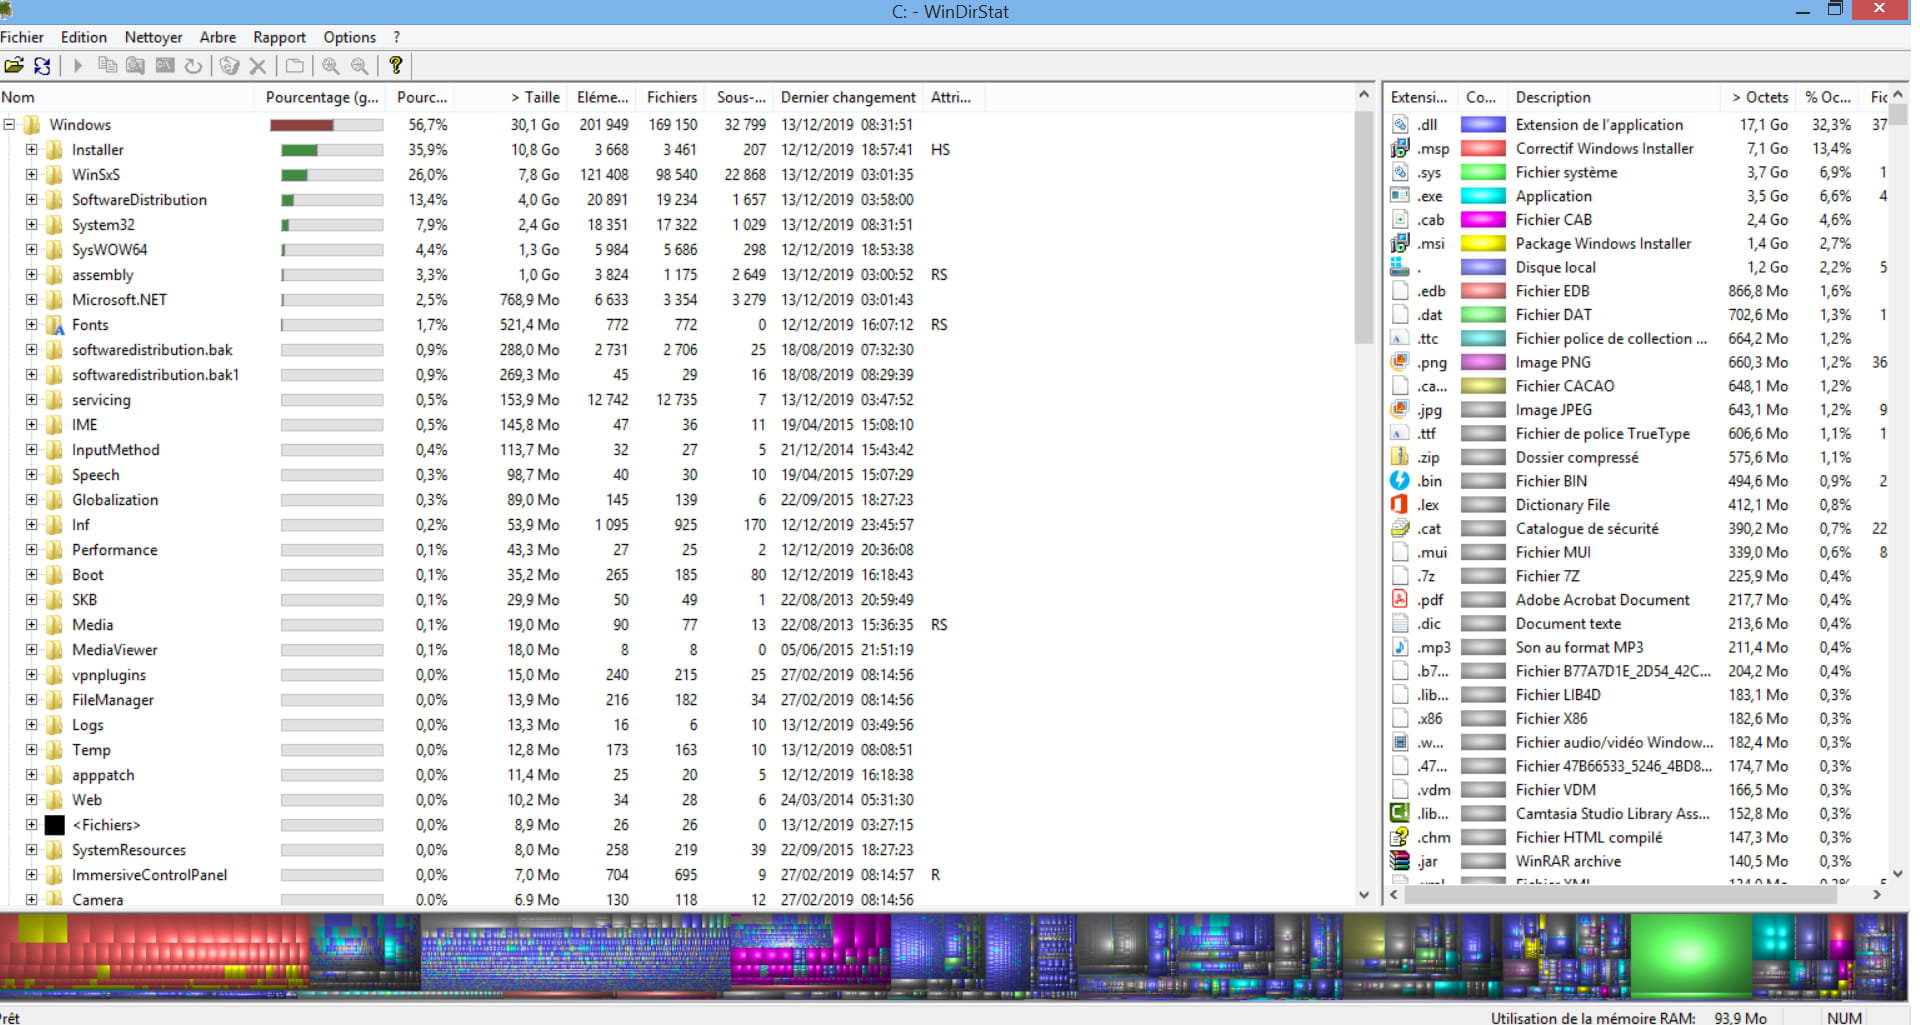Click the Open item play-arrow toolbar icon
The image size is (1920, 1025).
click(x=78, y=66)
